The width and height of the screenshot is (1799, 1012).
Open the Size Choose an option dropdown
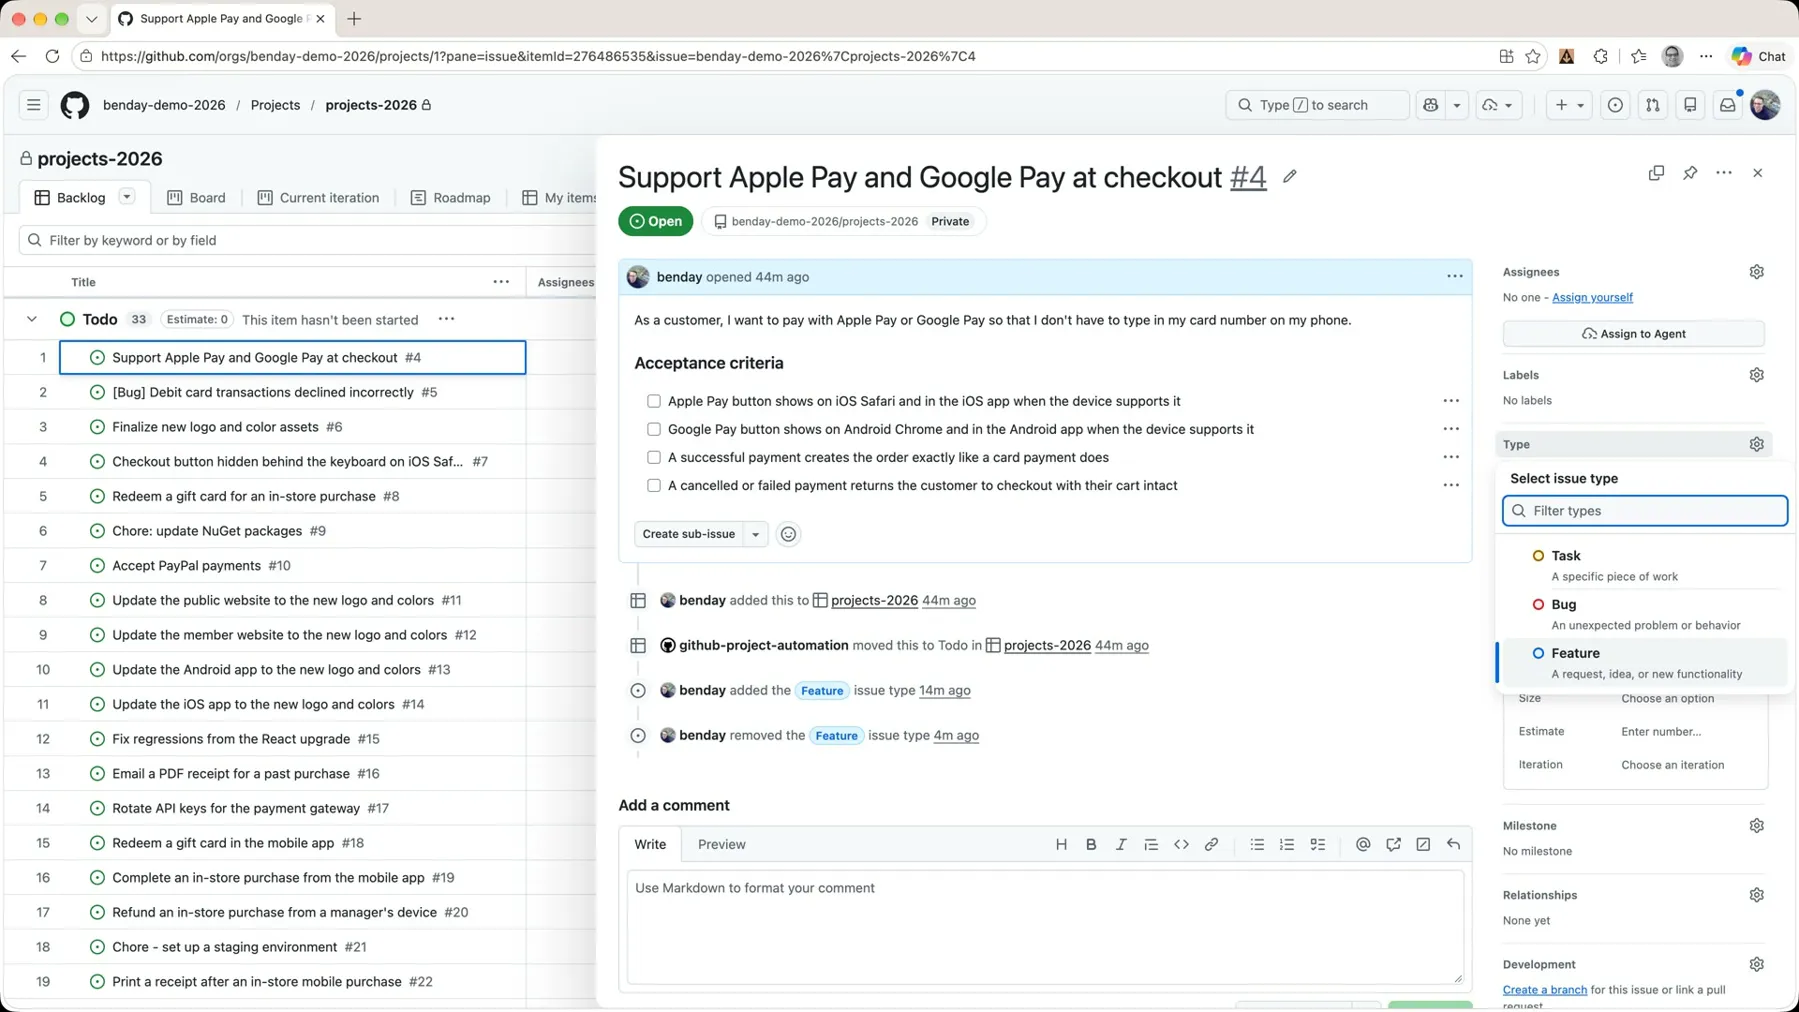point(1667,699)
